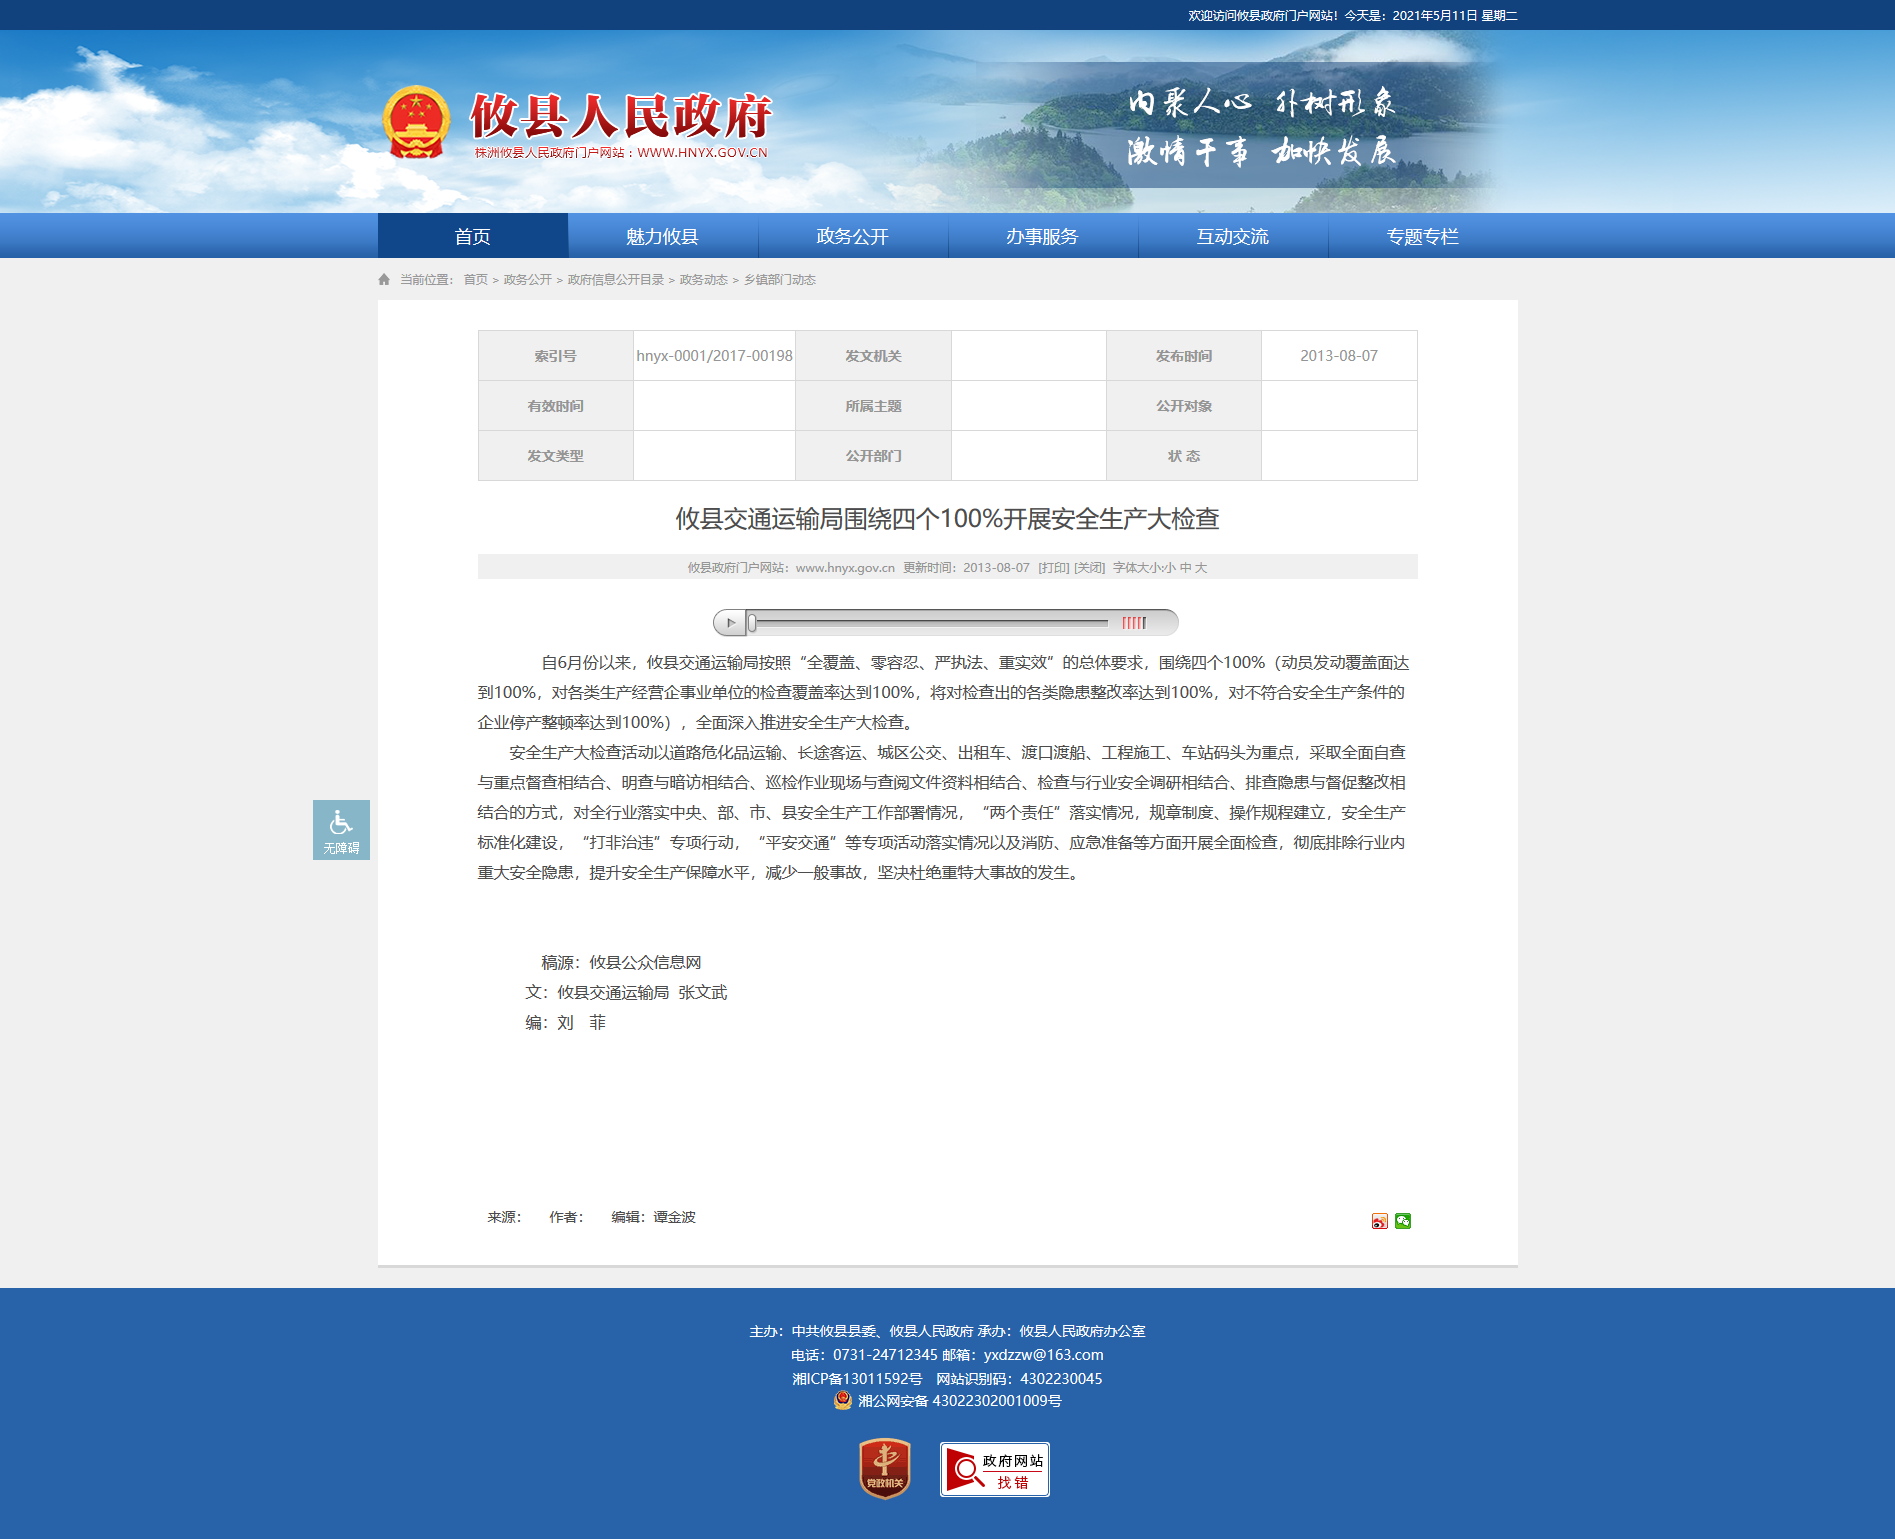Click the [打印] print link
The image size is (1895, 1539).
click(x=1053, y=568)
